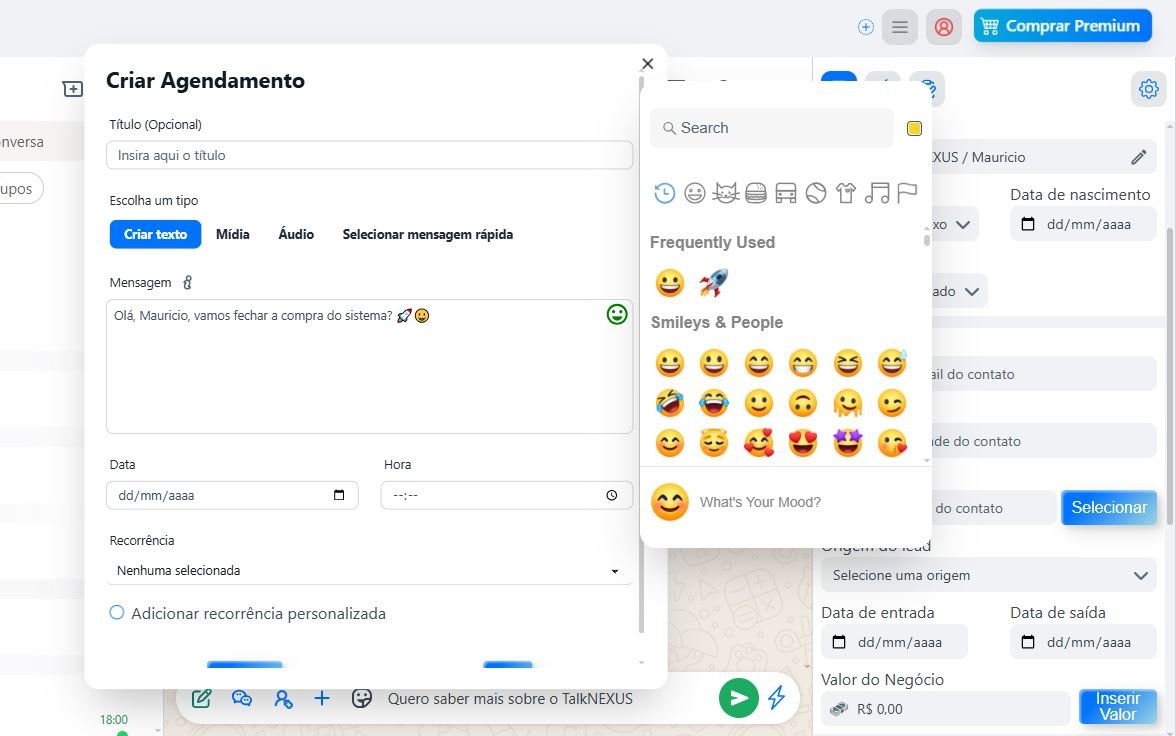This screenshot has height=736, width=1176.
Task: Open the user profile icon in header
Action: (943, 27)
